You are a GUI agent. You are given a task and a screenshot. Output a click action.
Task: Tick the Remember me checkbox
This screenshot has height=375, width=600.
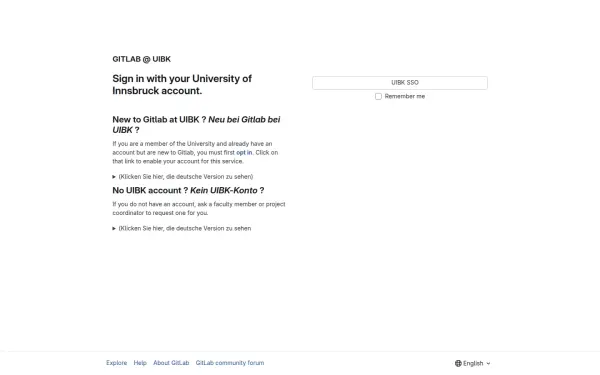(x=378, y=96)
